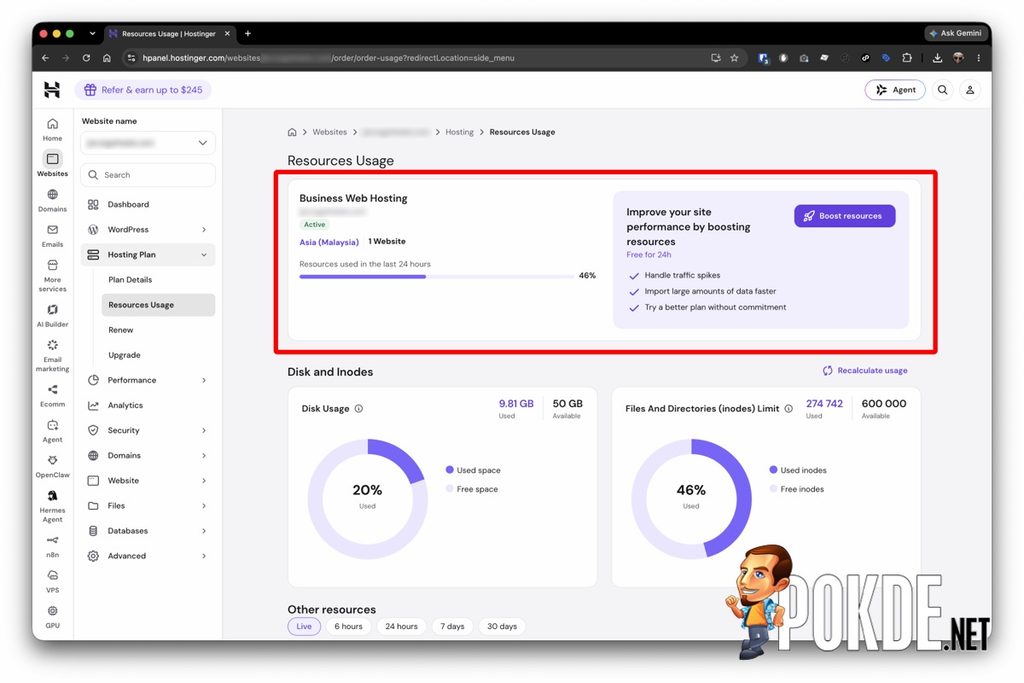Screen dimensions: 1024x683
Task: Click the resources used 46% progress bar
Action: click(436, 277)
